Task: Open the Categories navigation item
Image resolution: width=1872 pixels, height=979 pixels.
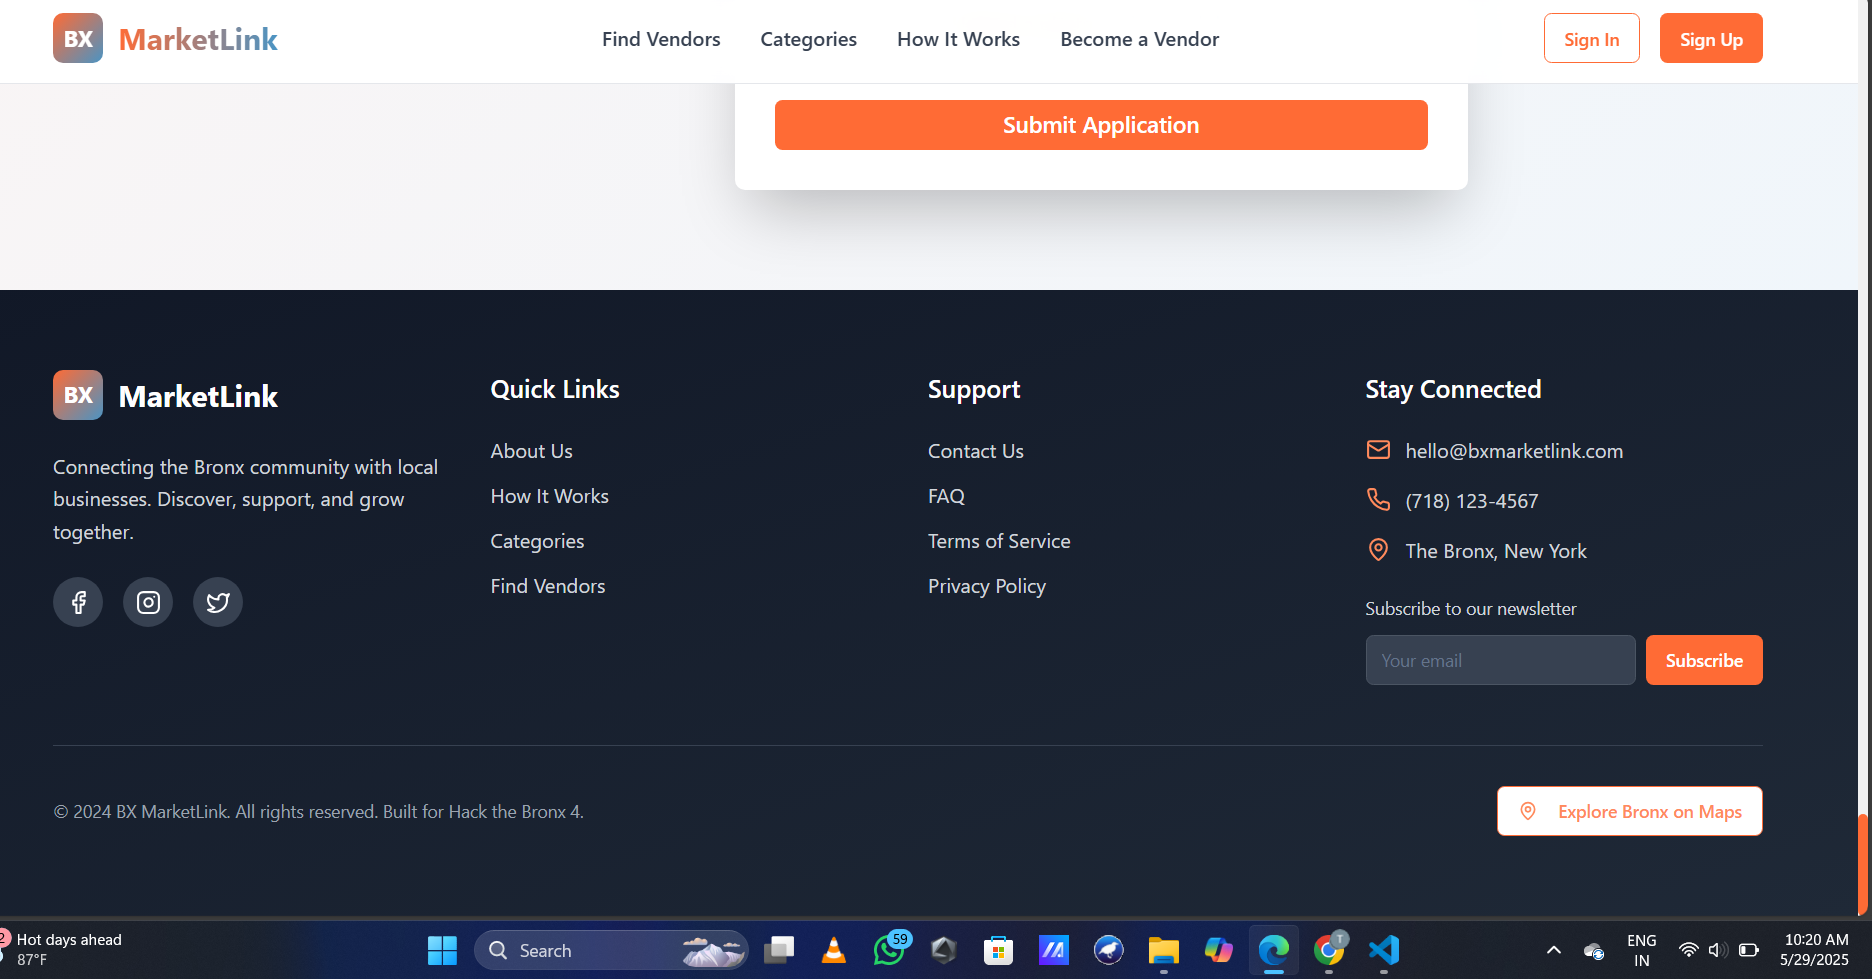Action: point(808,39)
